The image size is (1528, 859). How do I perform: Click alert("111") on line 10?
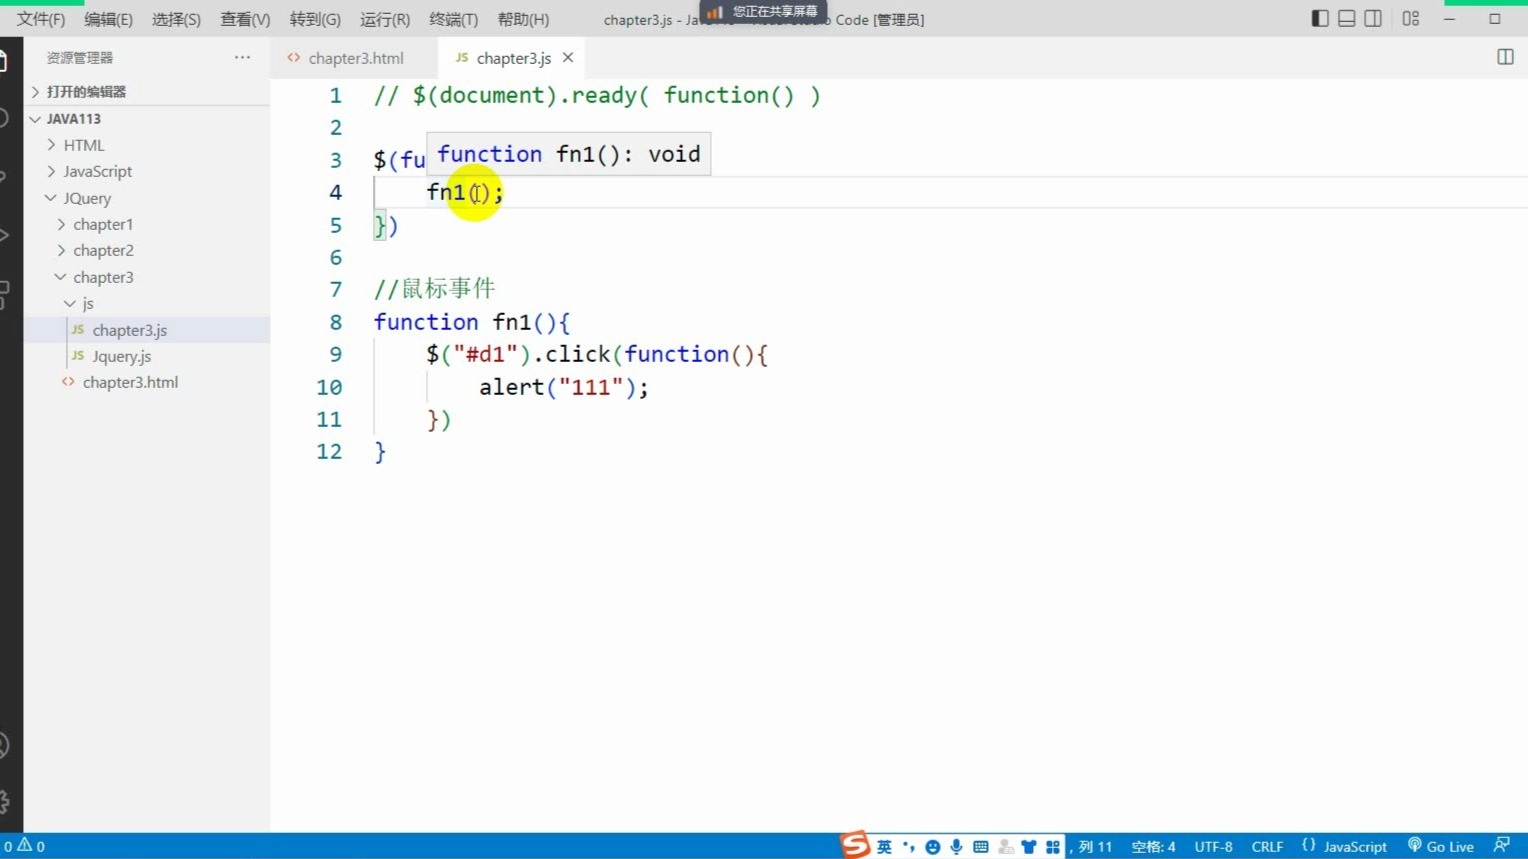563,387
